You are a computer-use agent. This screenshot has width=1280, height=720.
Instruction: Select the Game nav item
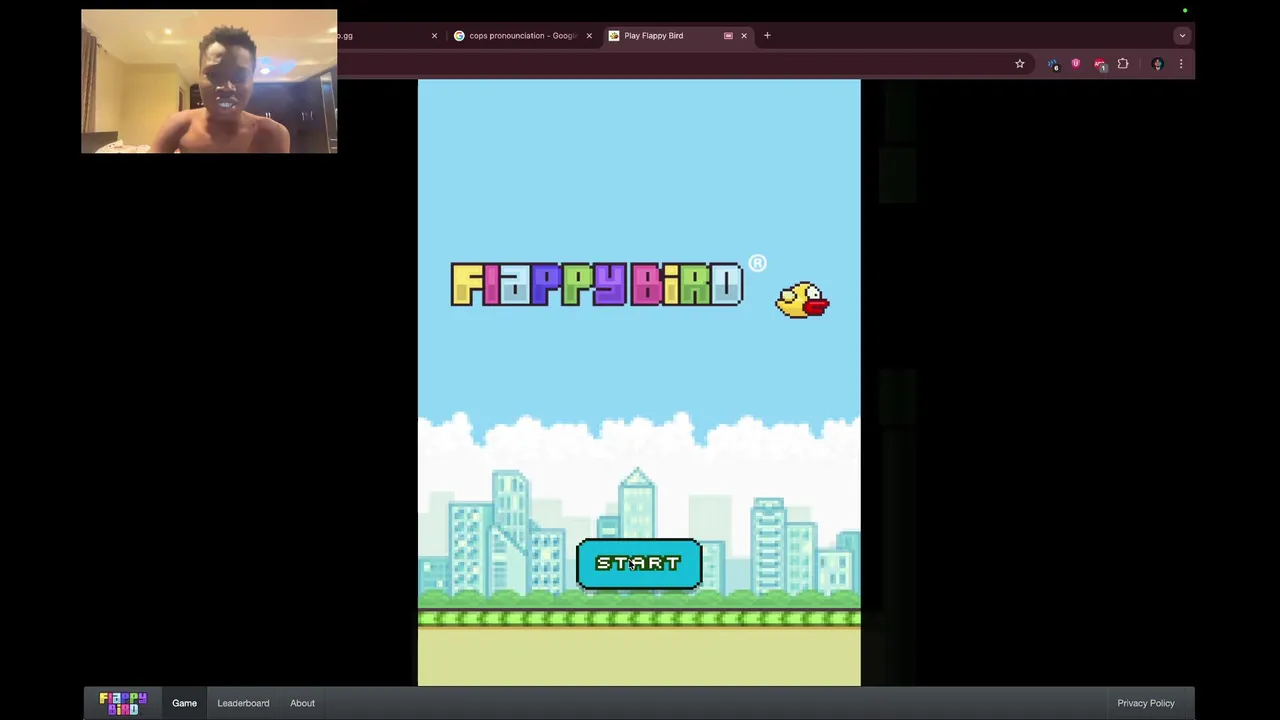(x=184, y=703)
